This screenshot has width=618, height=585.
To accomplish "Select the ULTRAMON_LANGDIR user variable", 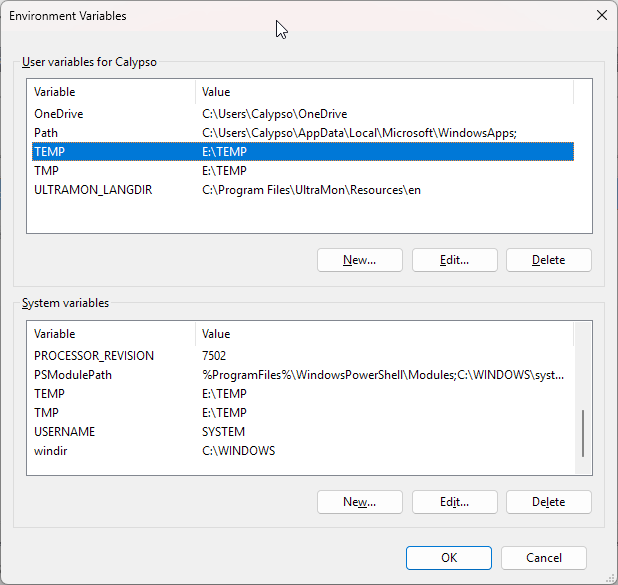I will [x=303, y=190].
